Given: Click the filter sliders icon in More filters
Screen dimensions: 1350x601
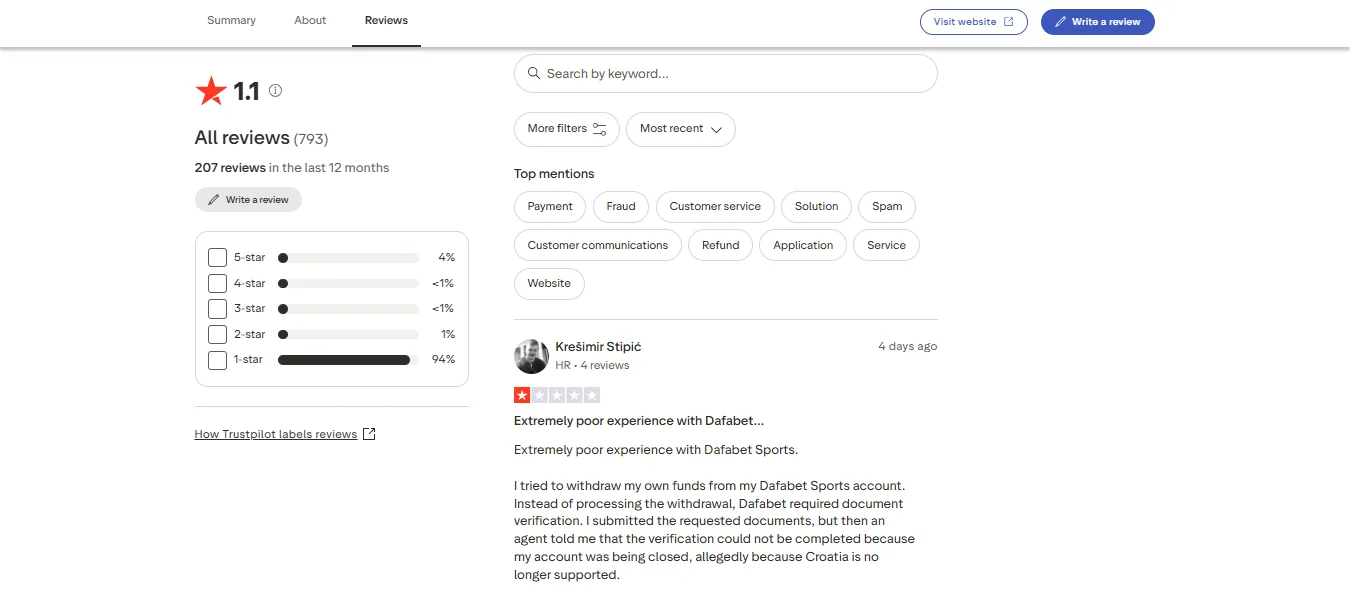Looking at the screenshot, I should pos(600,129).
